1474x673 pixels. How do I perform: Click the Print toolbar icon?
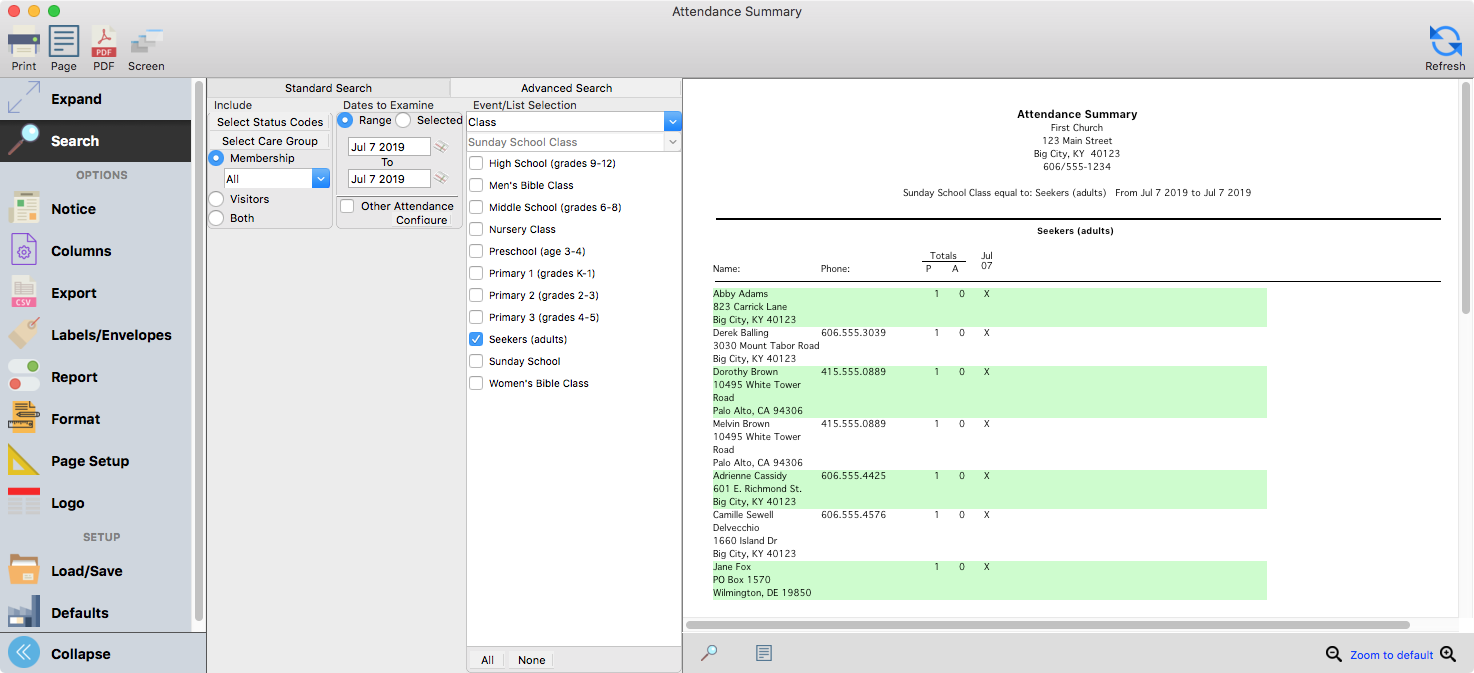tap(23, 43)
